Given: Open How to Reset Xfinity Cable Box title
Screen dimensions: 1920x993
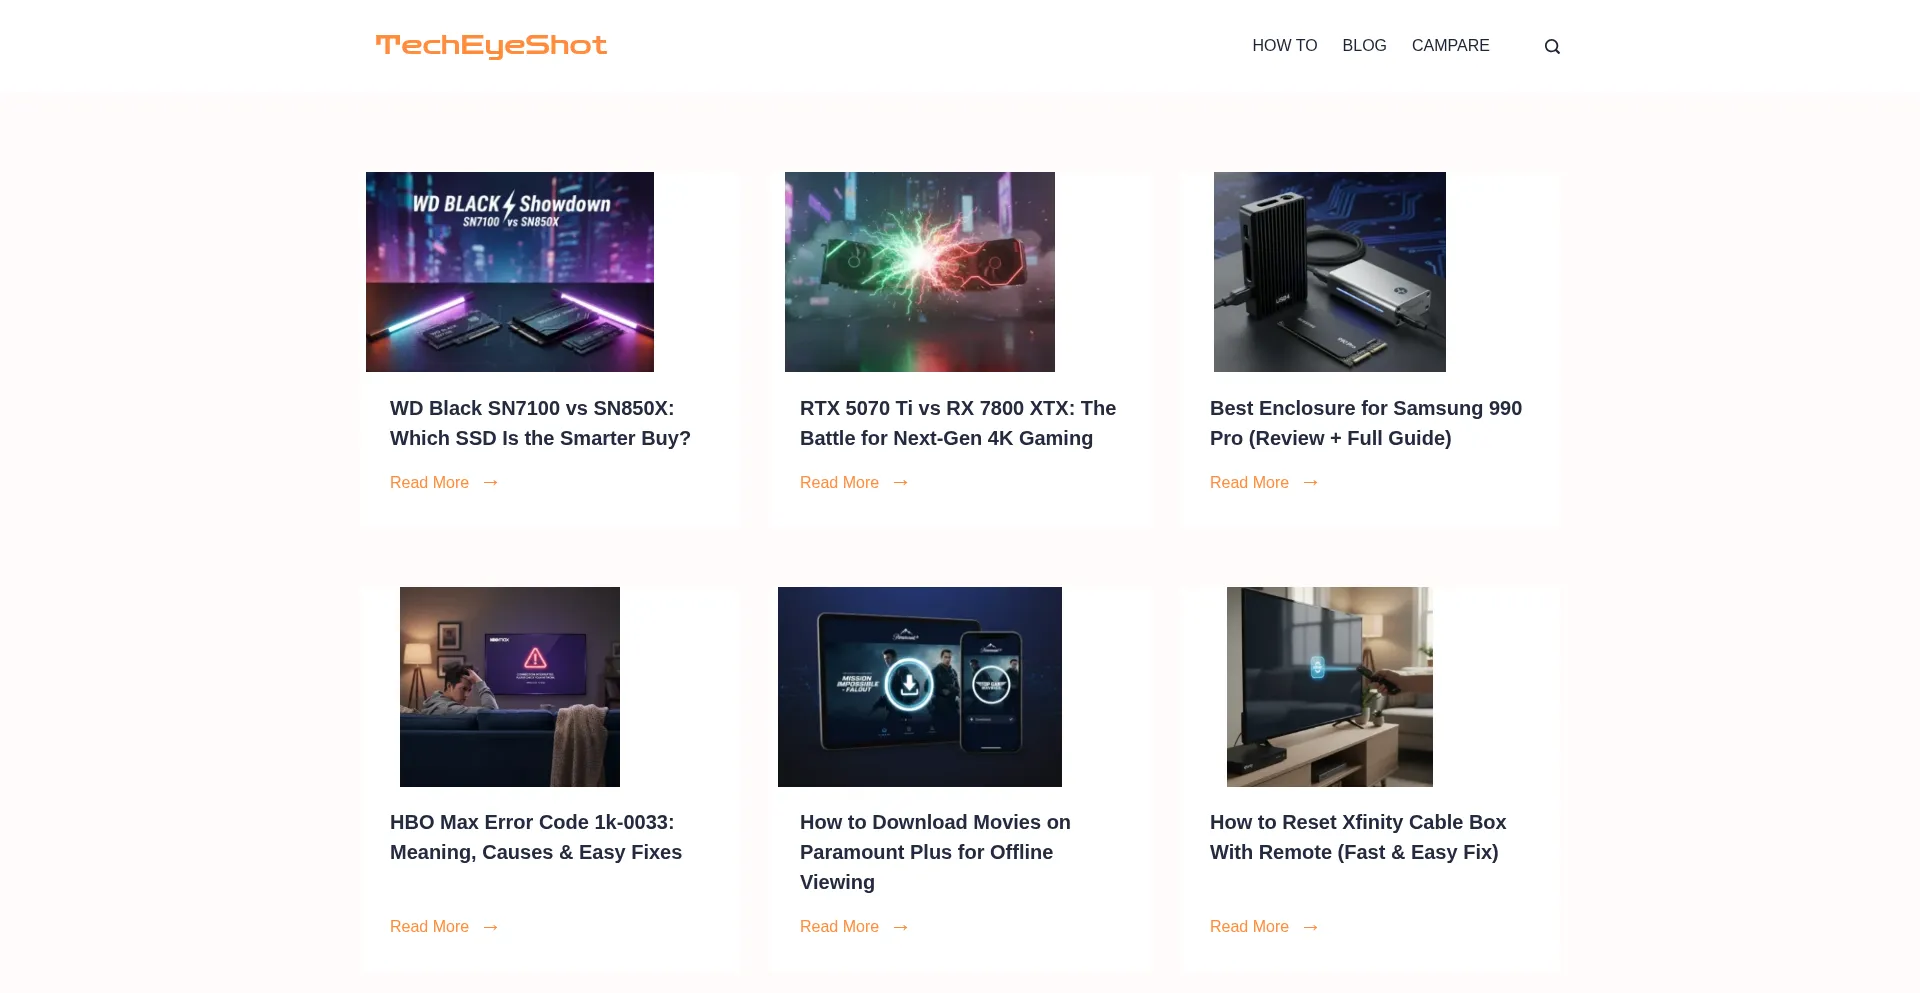Looking at the screenshot, I should (x=1358, y=837).
